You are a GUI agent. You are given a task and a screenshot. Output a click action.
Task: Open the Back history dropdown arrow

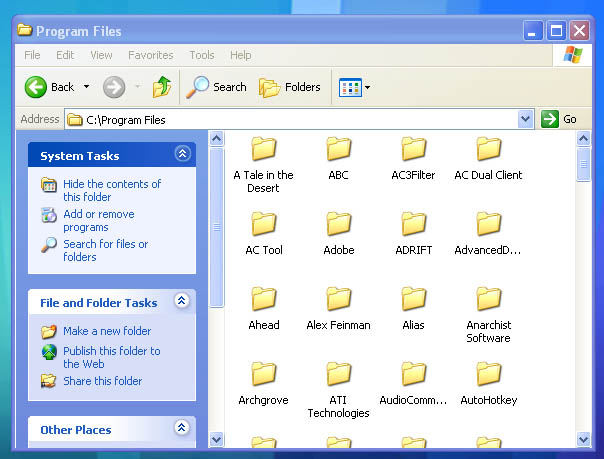point(87,87)
